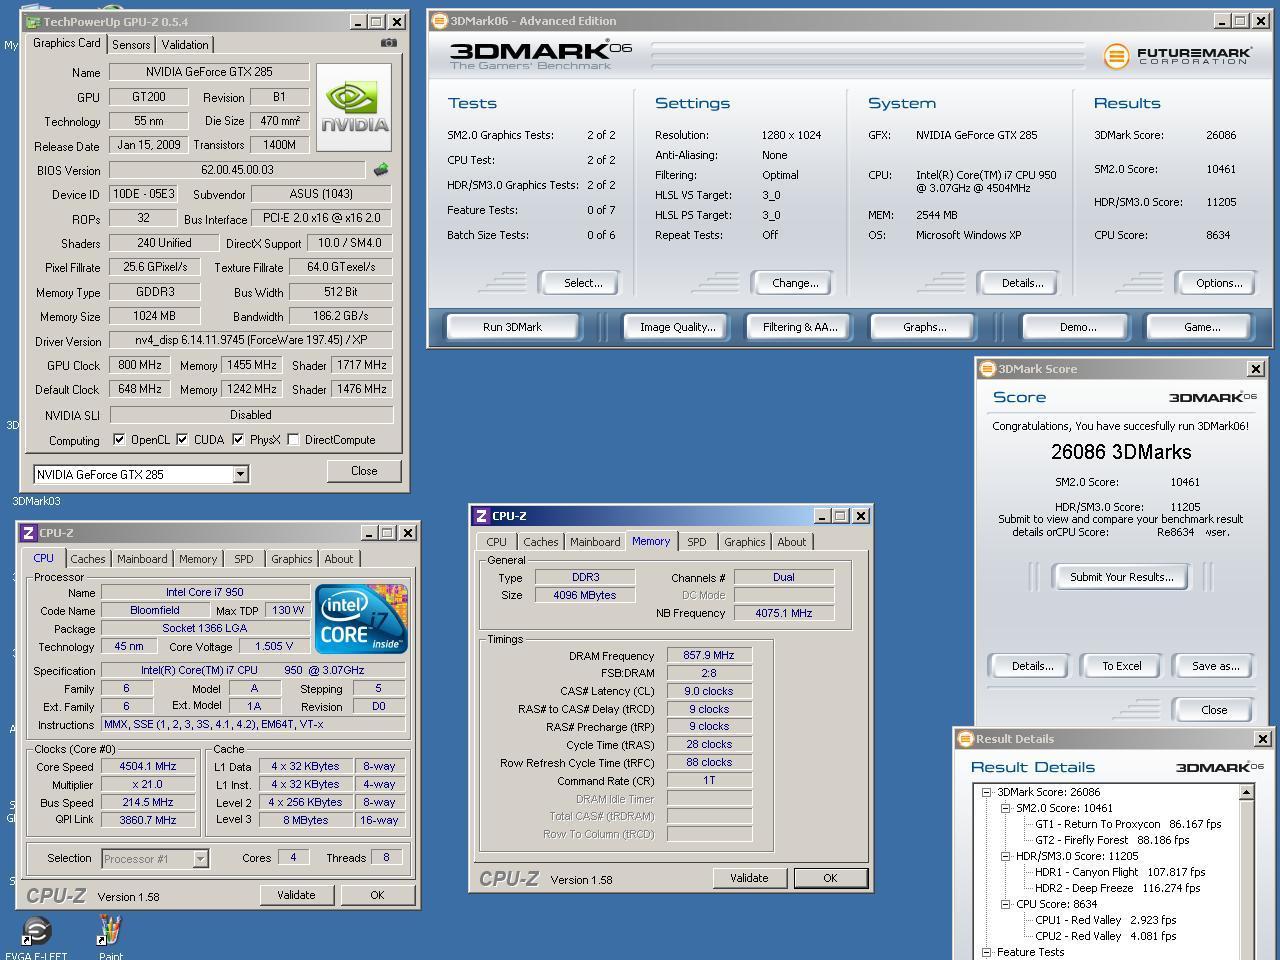
Task: Click the Memory CPU-Z window title icon
Action: coord(482,516)
